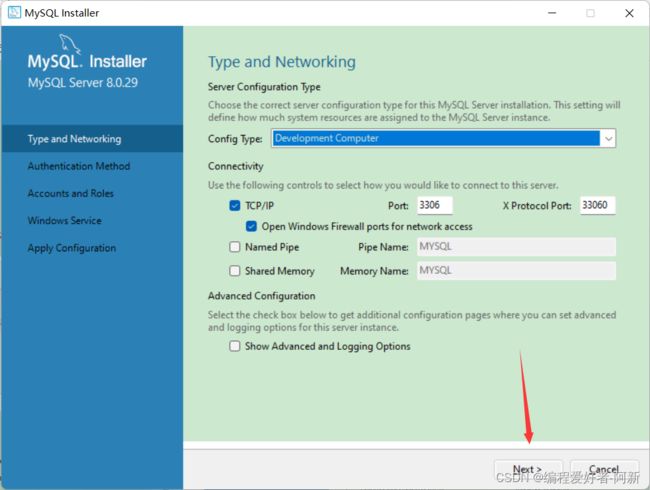Screen dimensions: 650x490
Task: Click the Connectivity section label
Action: 235,166
